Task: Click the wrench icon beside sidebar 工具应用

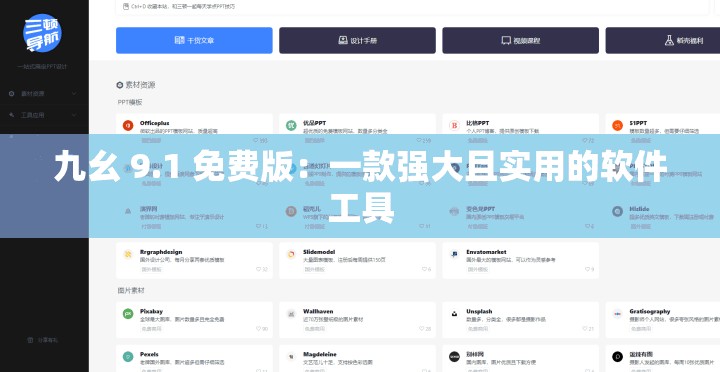Action: tap(11, 115)
